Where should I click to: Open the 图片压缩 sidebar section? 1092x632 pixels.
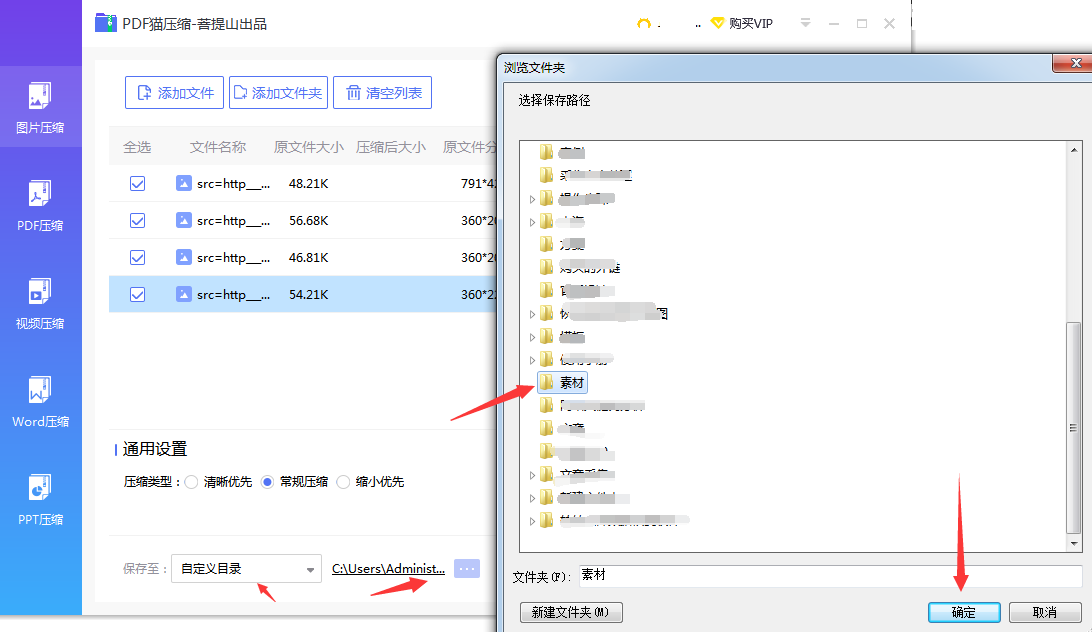coord(40,107)
